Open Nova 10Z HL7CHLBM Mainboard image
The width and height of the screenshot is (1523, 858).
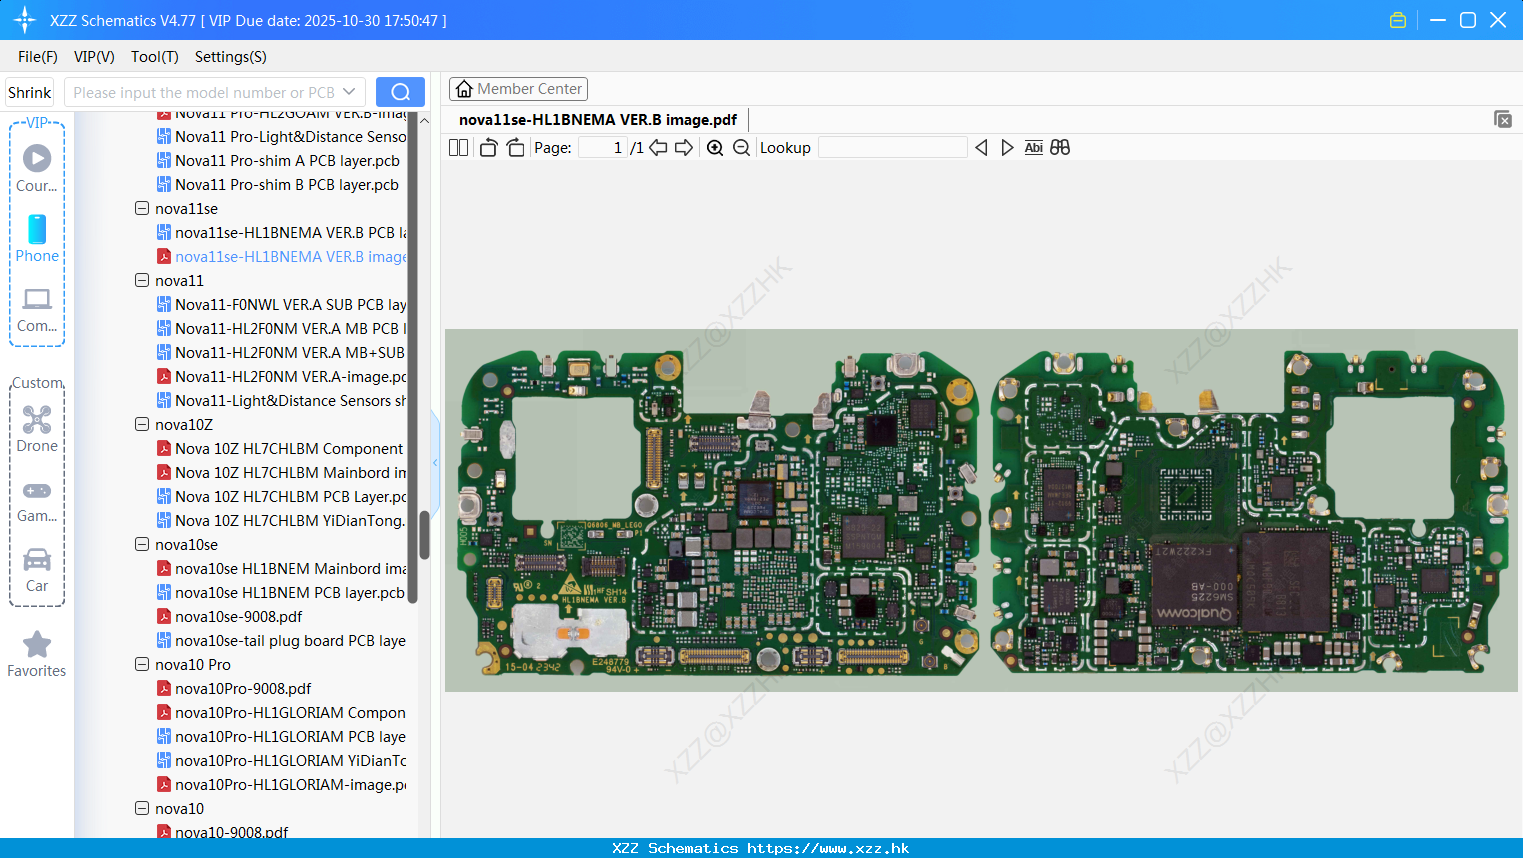[282, 472]
